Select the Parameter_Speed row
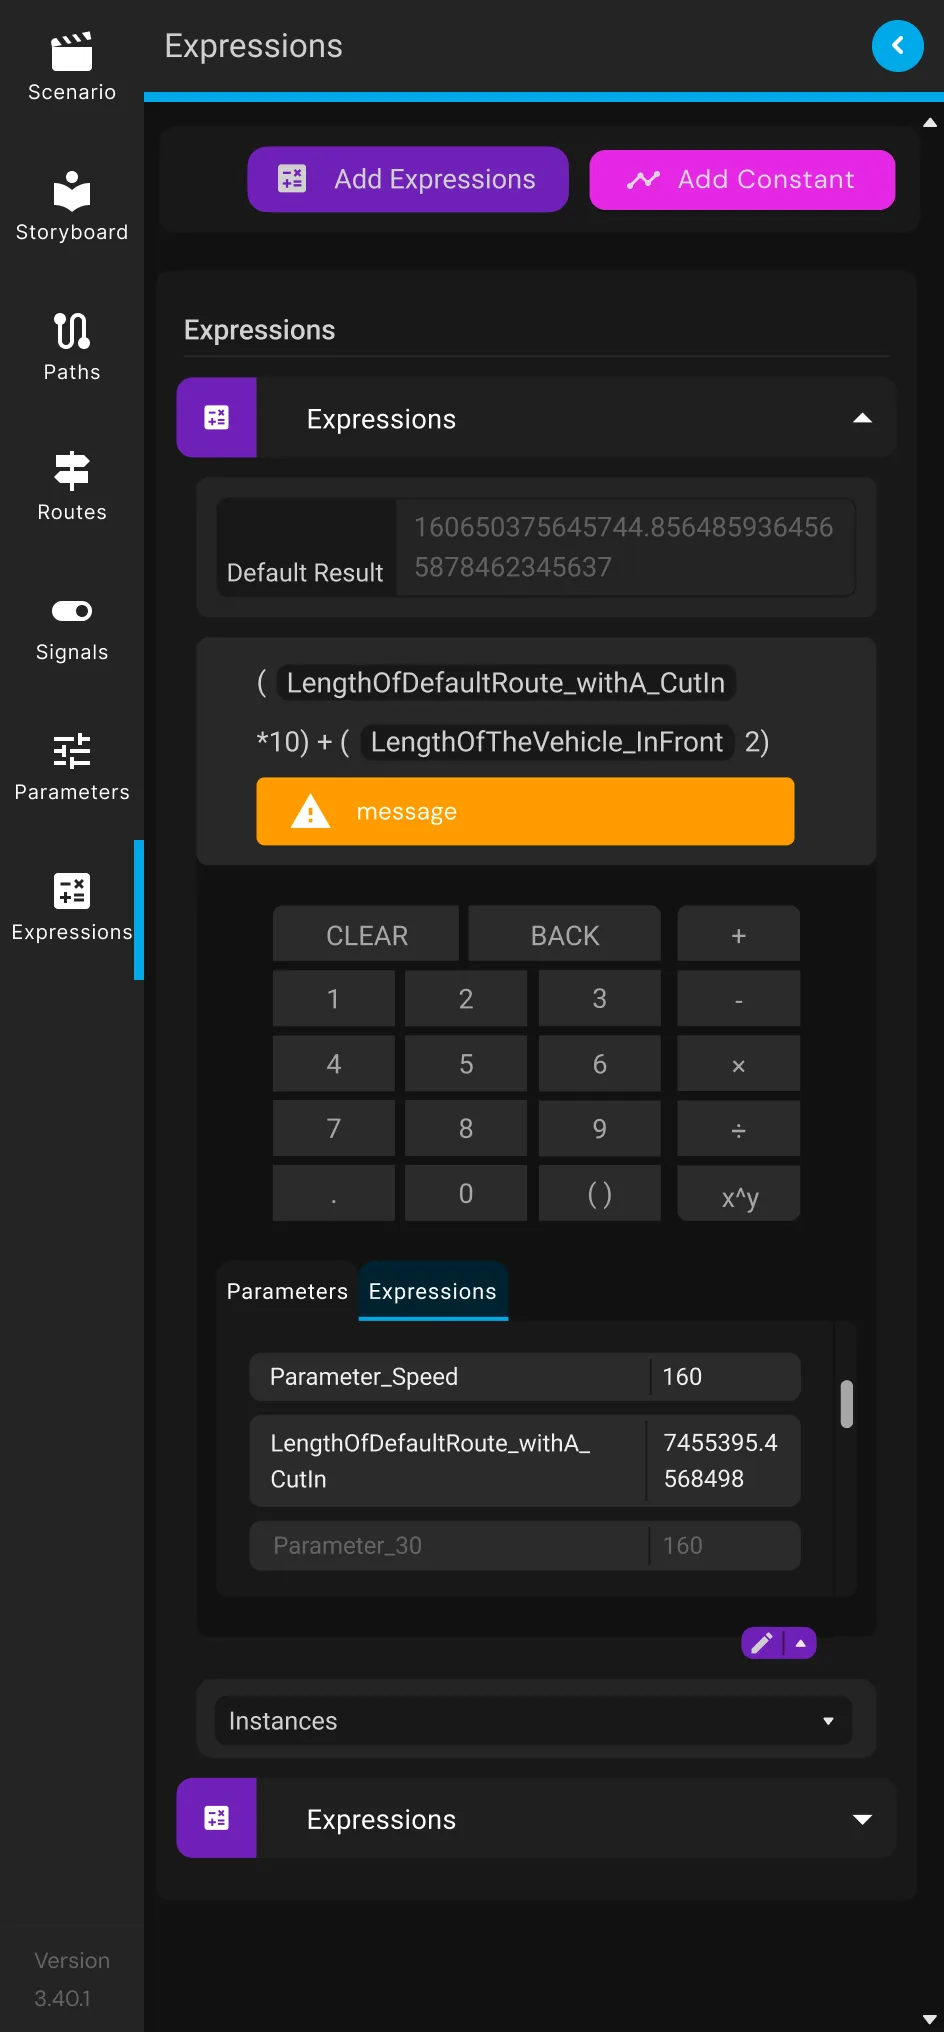 pos(525,1377)
